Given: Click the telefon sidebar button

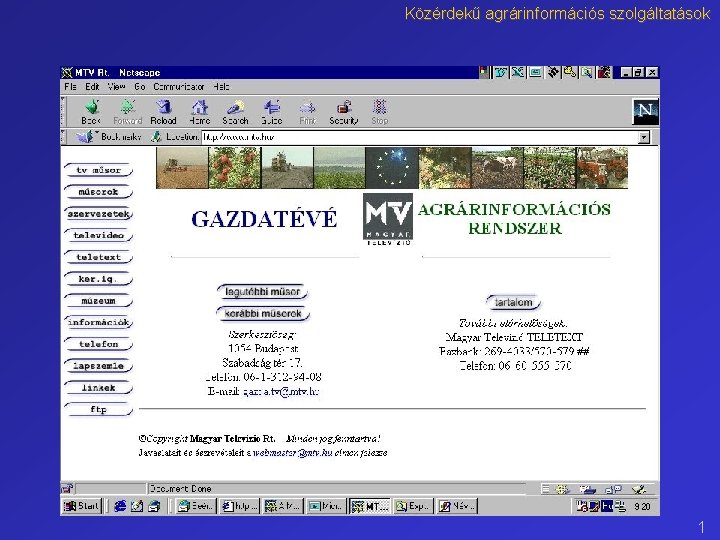Looking at the screenshot, I should tap(98, 344).
